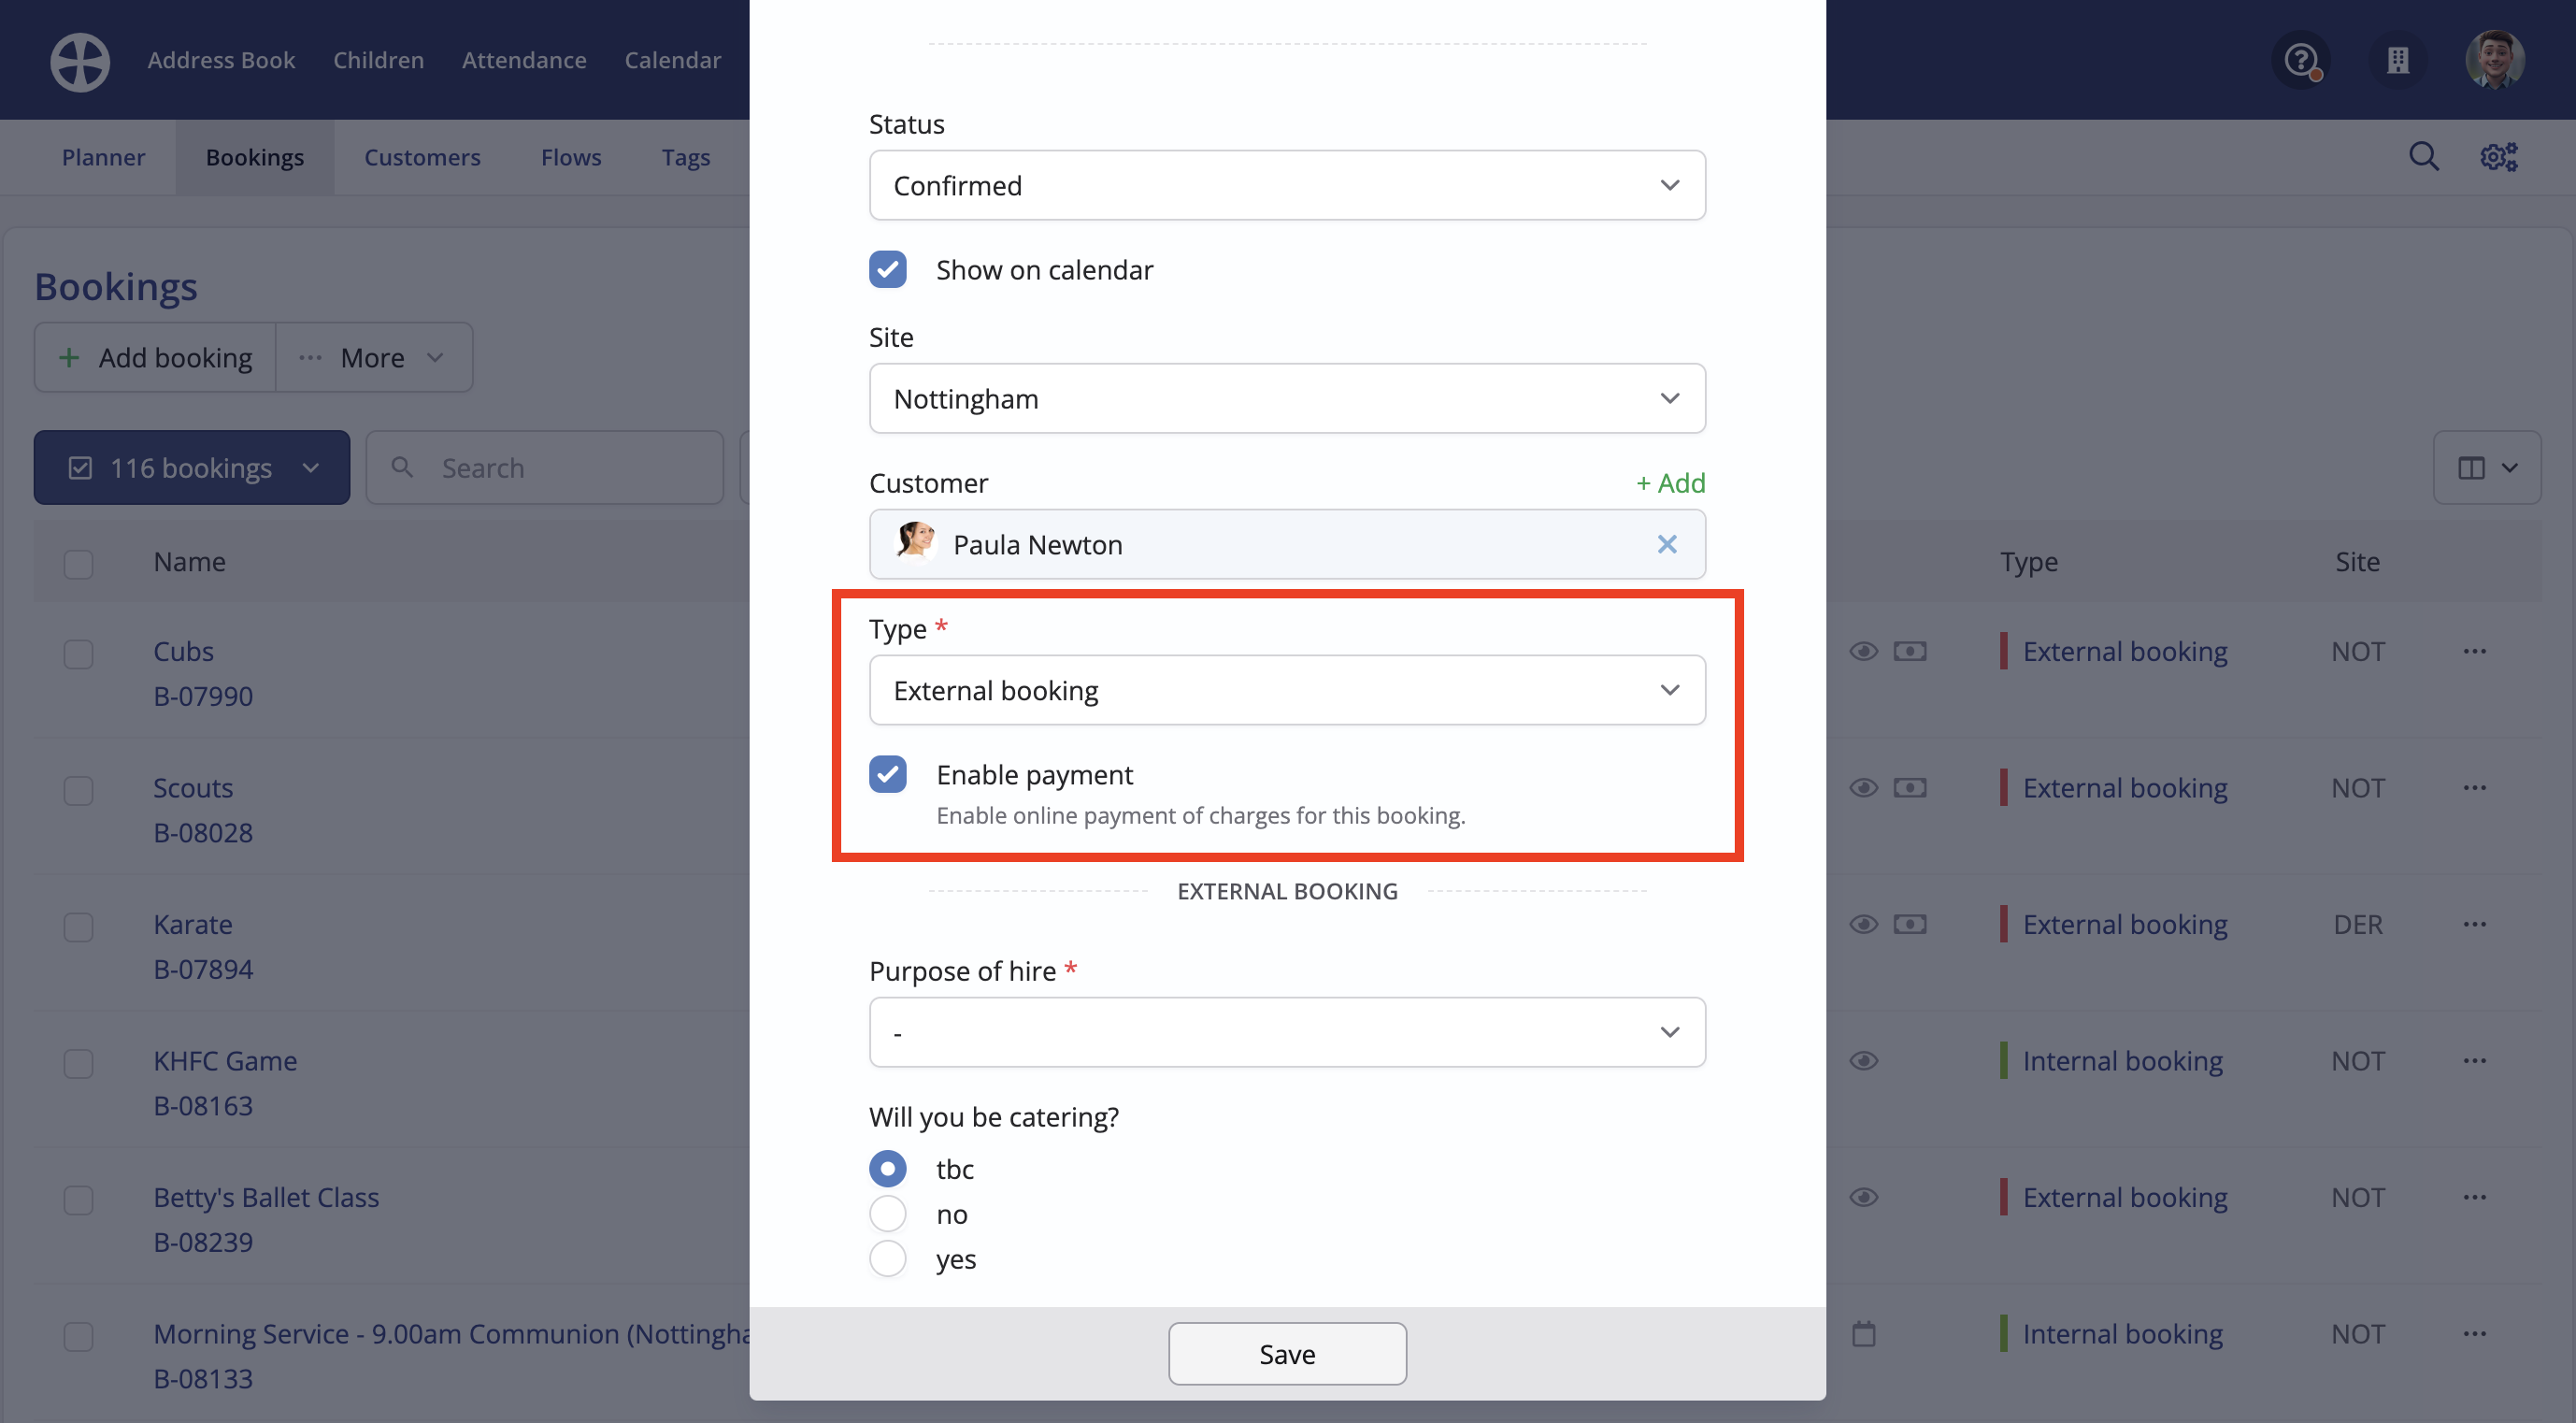Open three-dot menu for Betty's Ballet Class

pos(2474,1197)
